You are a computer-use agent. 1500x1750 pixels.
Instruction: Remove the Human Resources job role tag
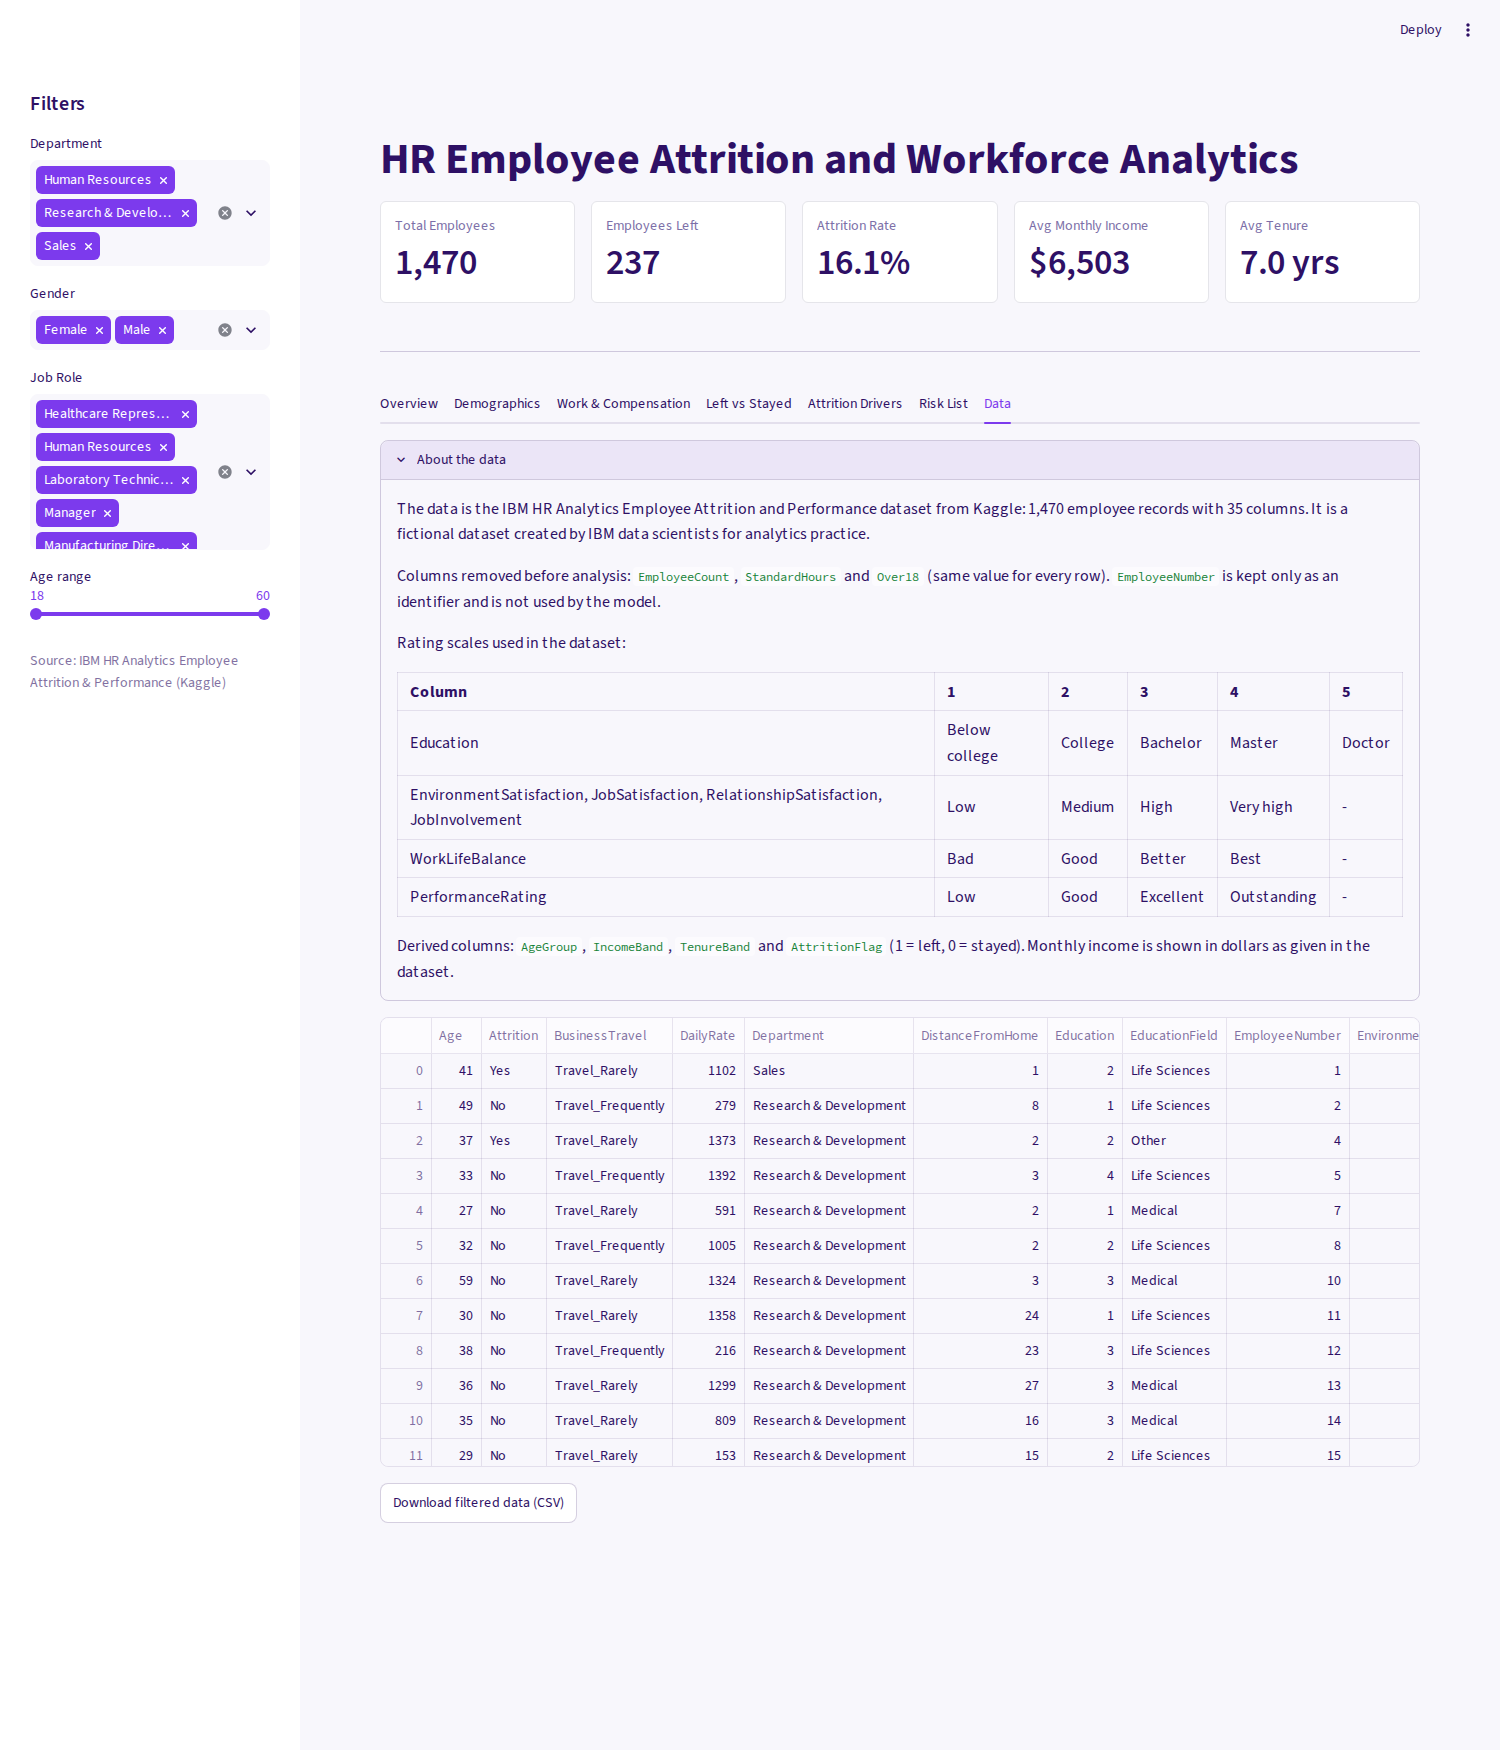[x=163, y=447]
